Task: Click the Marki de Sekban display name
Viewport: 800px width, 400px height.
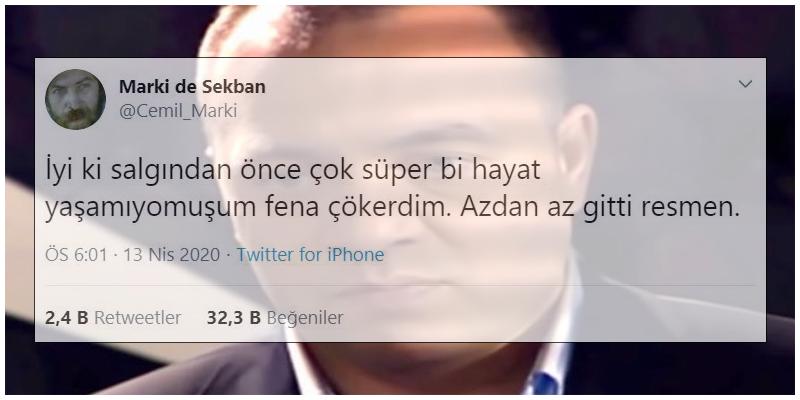Action: (x=192, y=87)
